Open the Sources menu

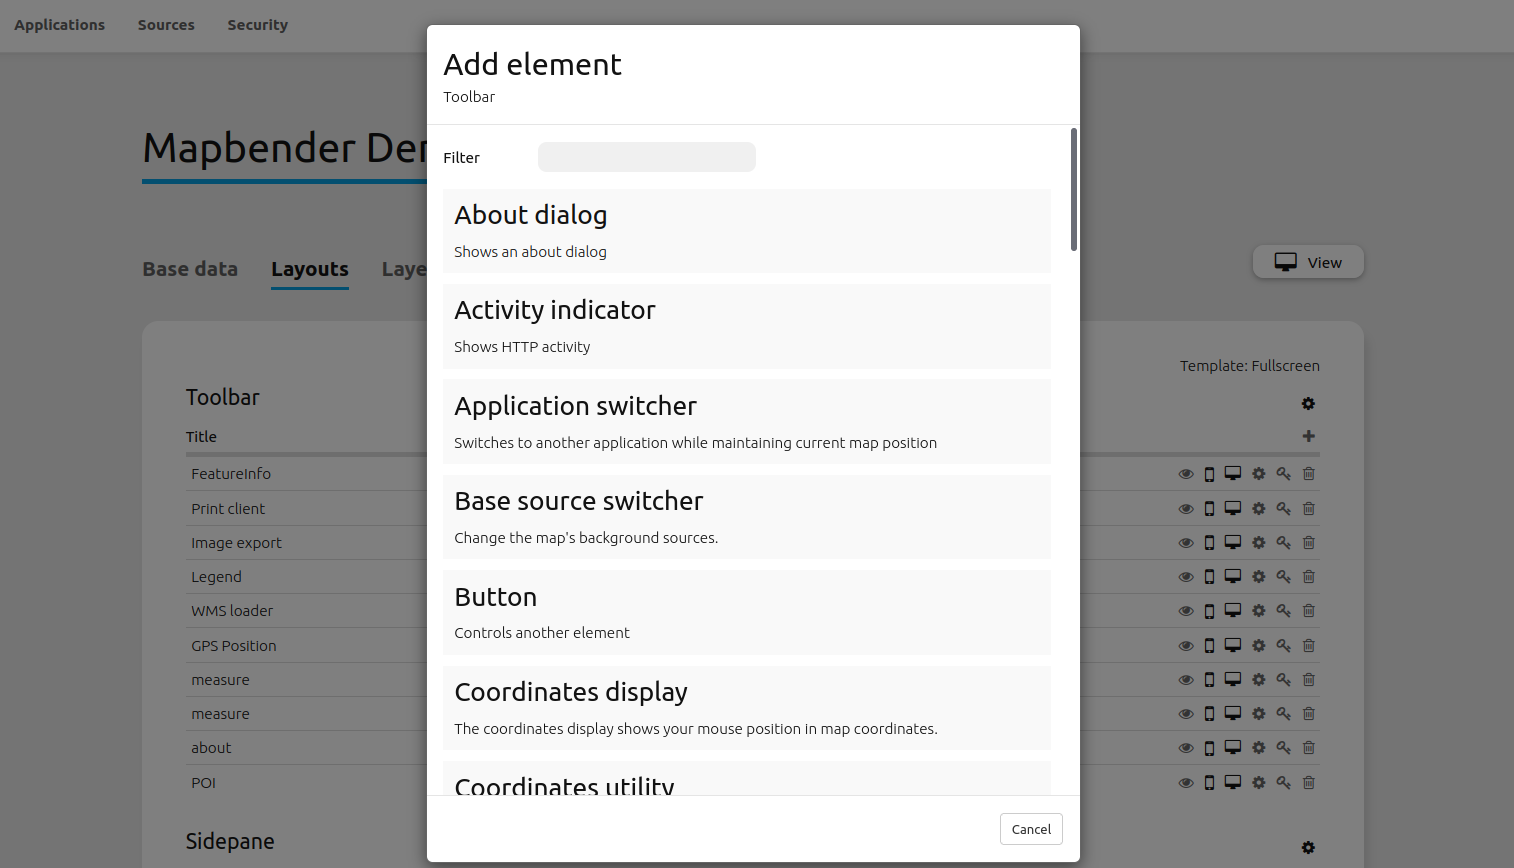click(166, 25)
